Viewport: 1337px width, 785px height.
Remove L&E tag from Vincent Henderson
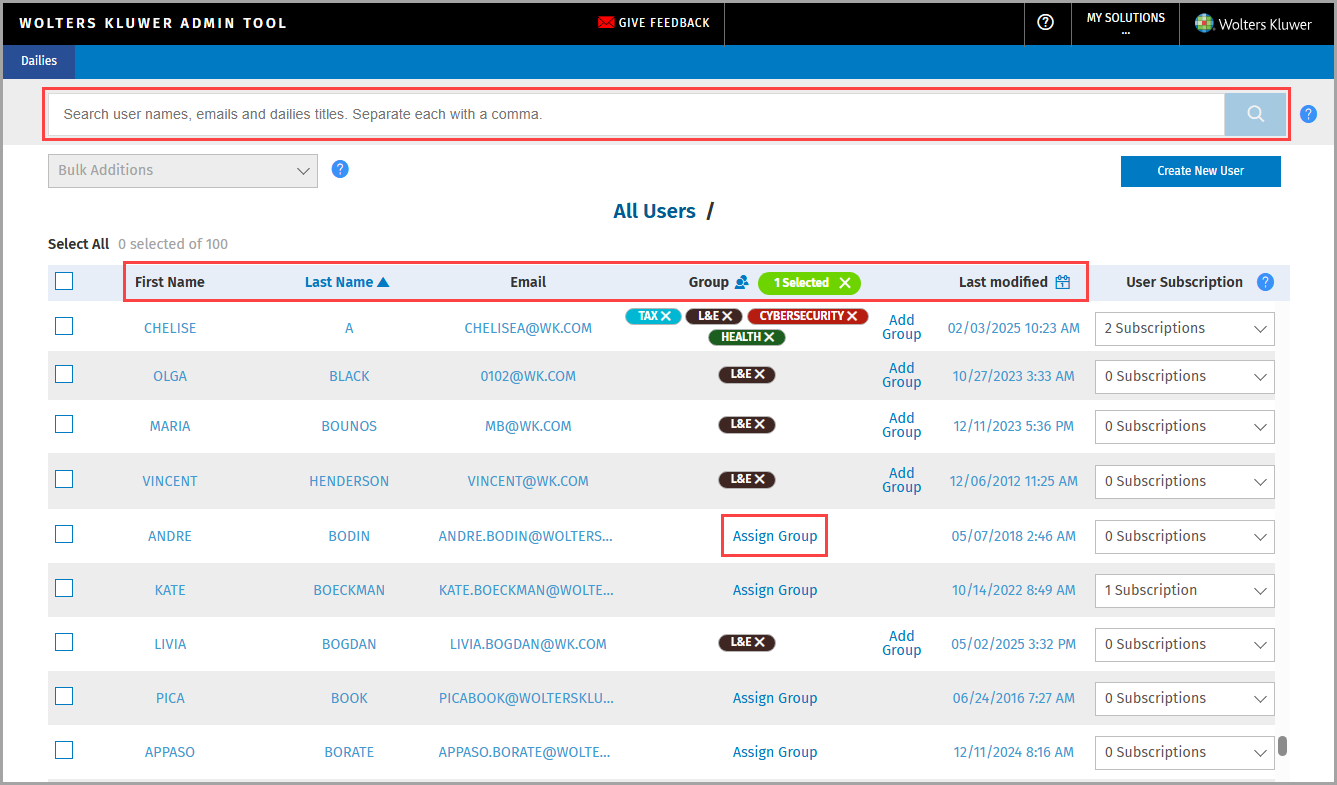coord(760,479)
